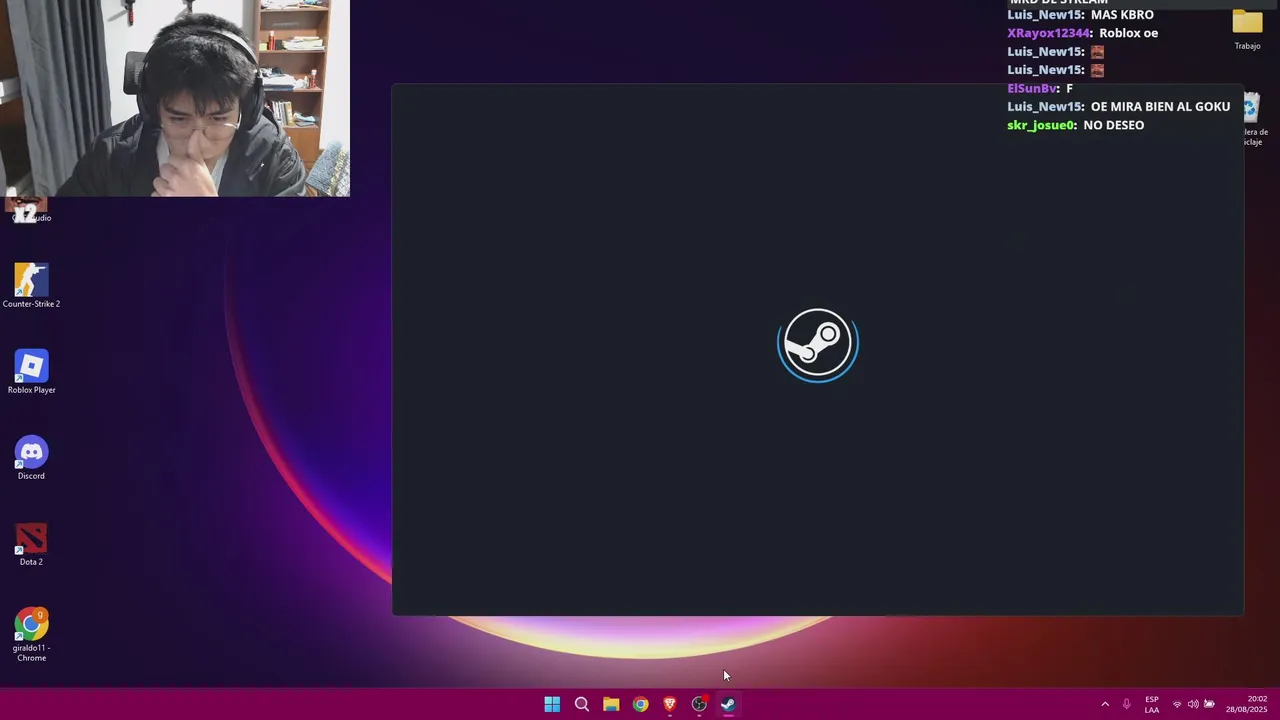Click the battery tray icon
The height and width of the screenshot is (720, 1280).
tap(1209, 704)
